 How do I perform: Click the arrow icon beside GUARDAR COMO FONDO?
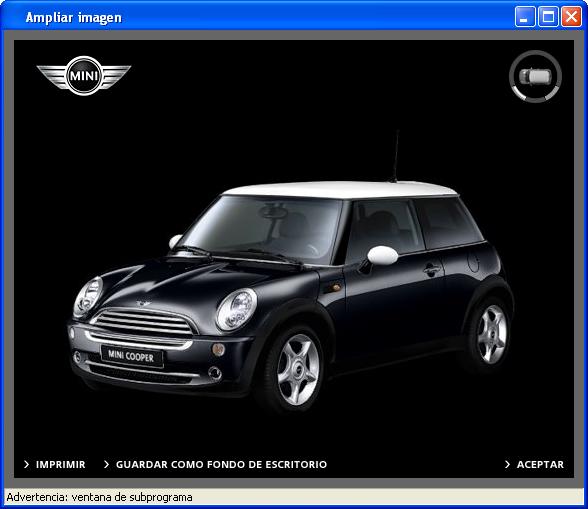click(x=106, y=464)
